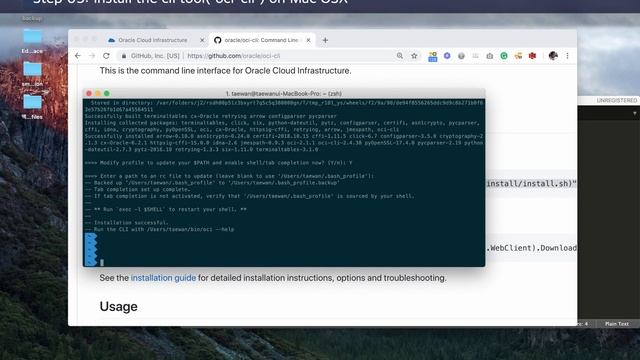
Task: Click the terminal title bar text
Action: coord(284,93)
